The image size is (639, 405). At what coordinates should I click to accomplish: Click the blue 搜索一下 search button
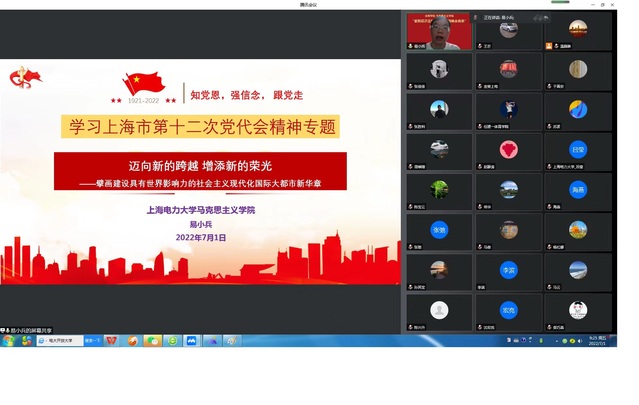[x=93, y=341]
